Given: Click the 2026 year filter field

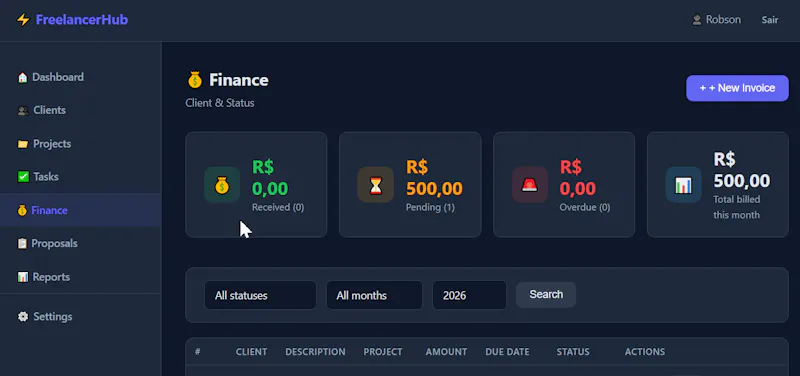Looking at the screenshot, I should (469, 295).
